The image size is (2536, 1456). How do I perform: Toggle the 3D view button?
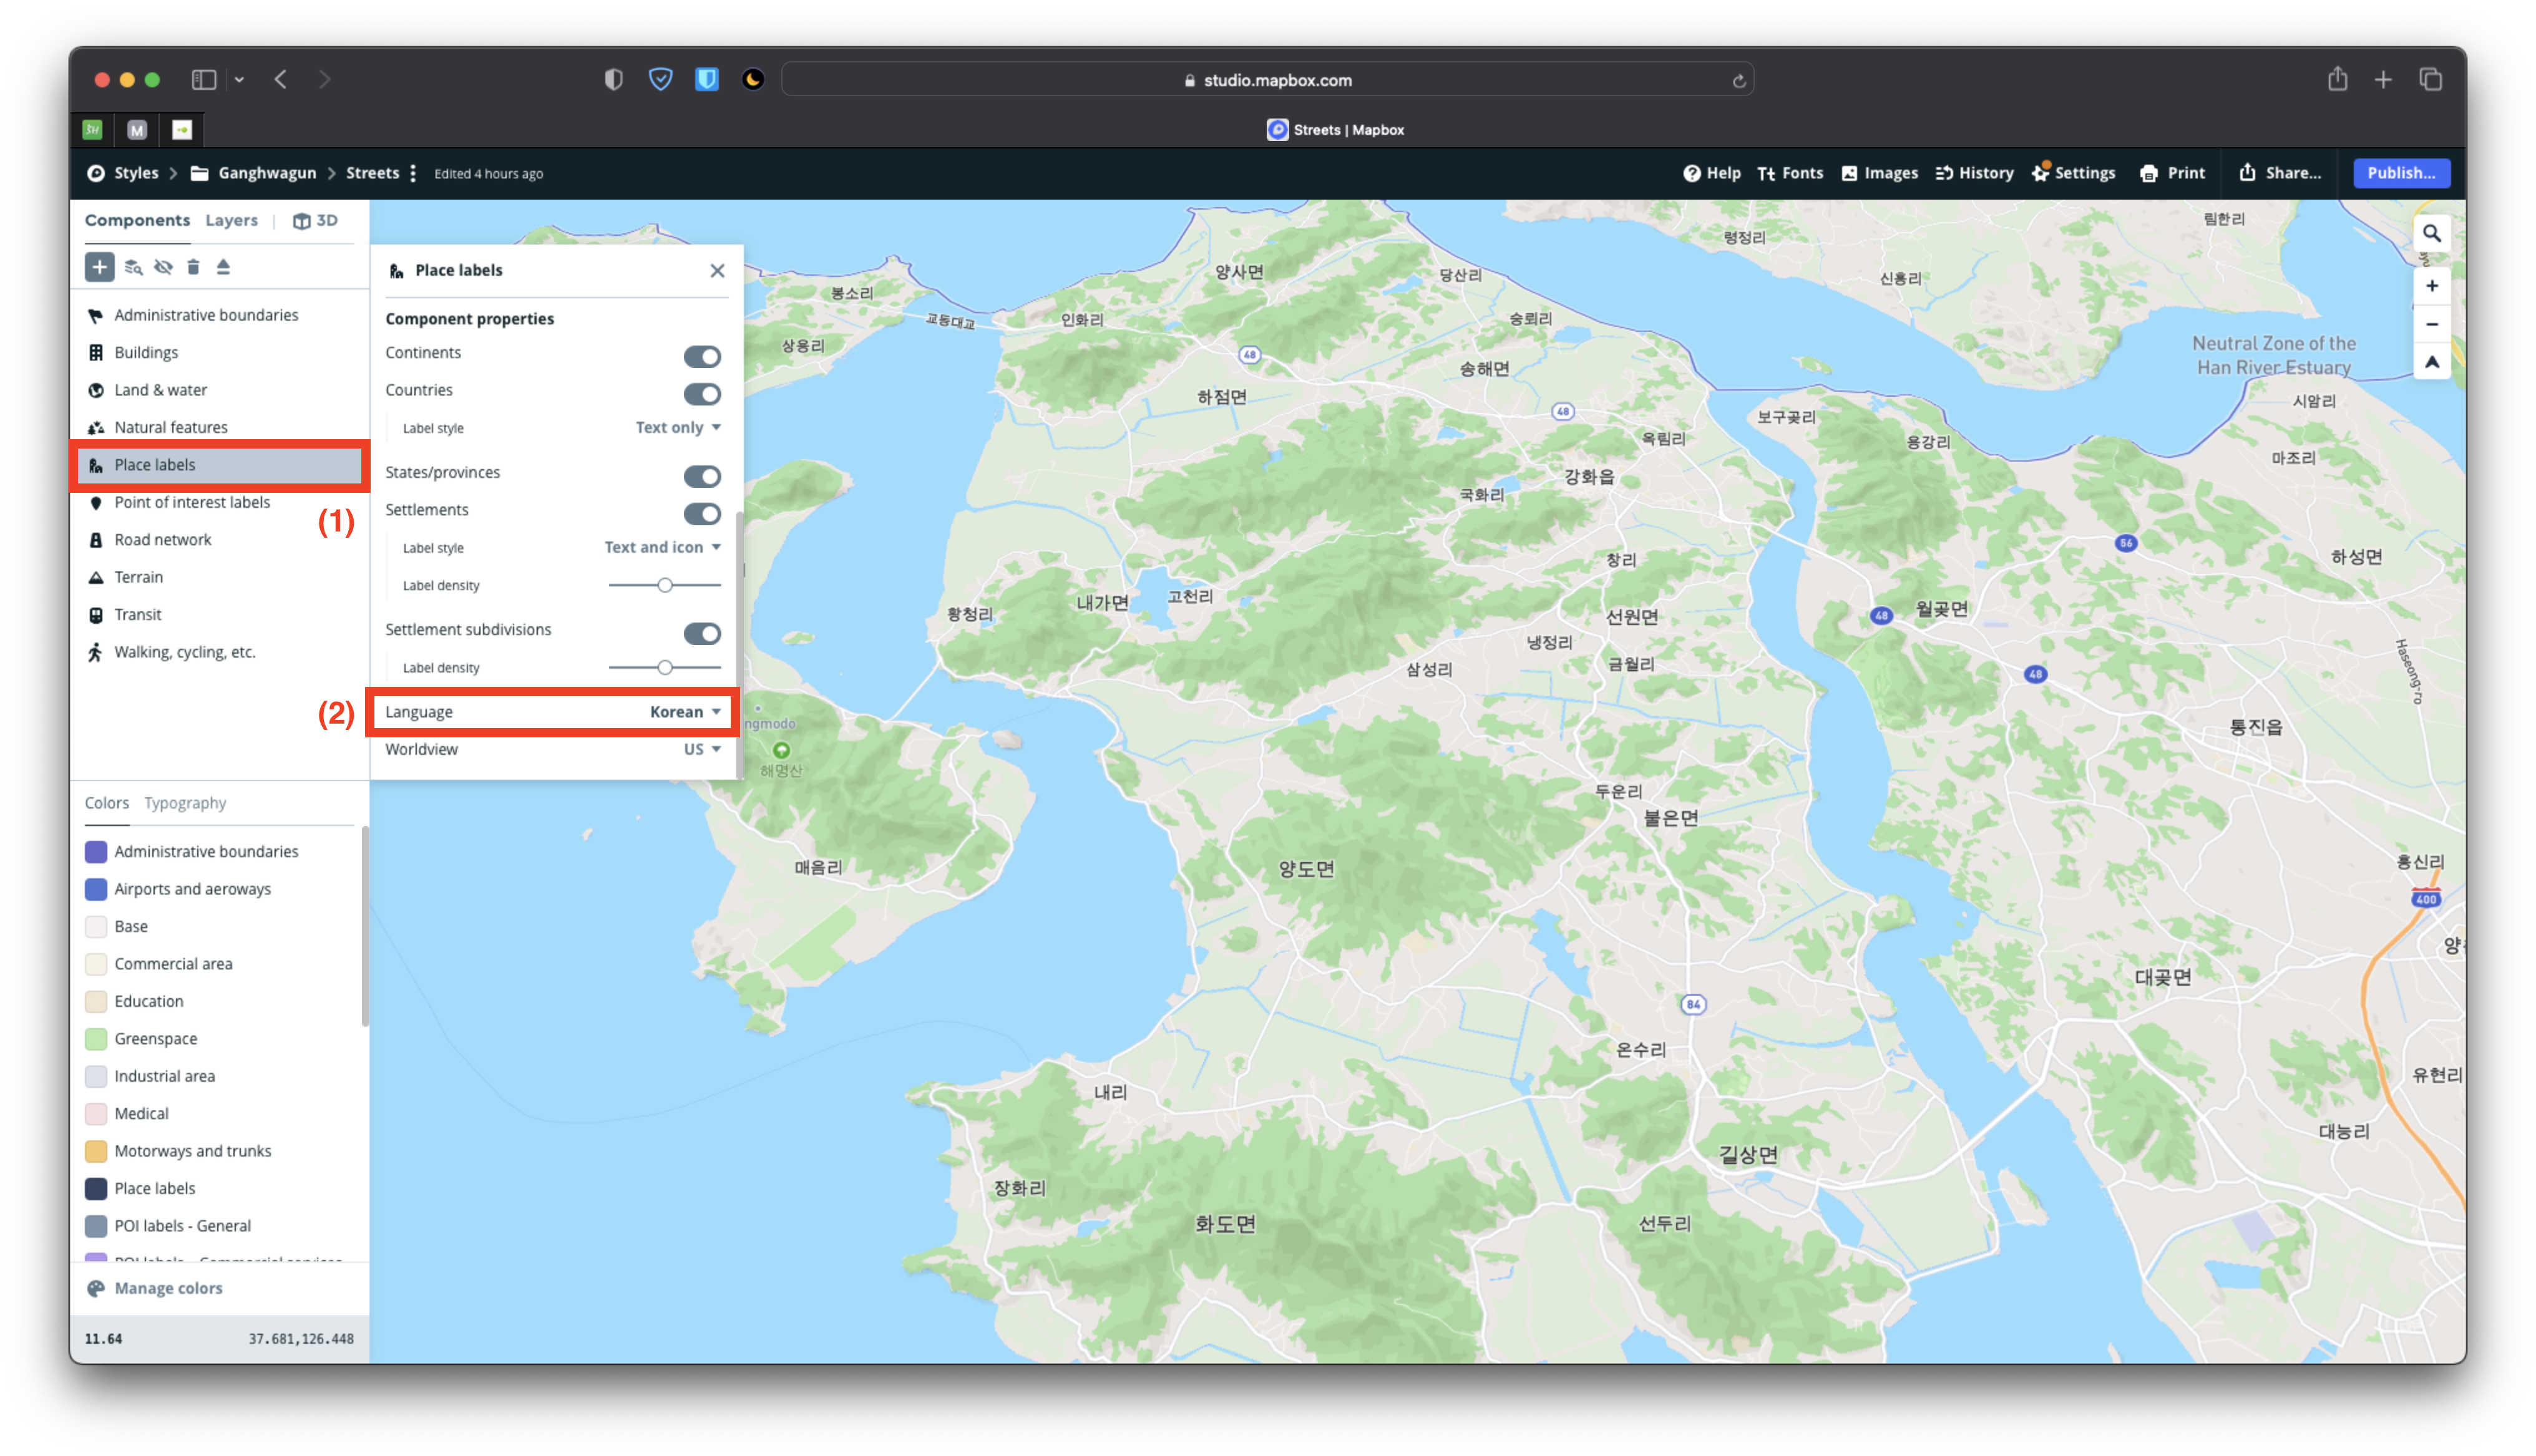(x=315, y=220)
